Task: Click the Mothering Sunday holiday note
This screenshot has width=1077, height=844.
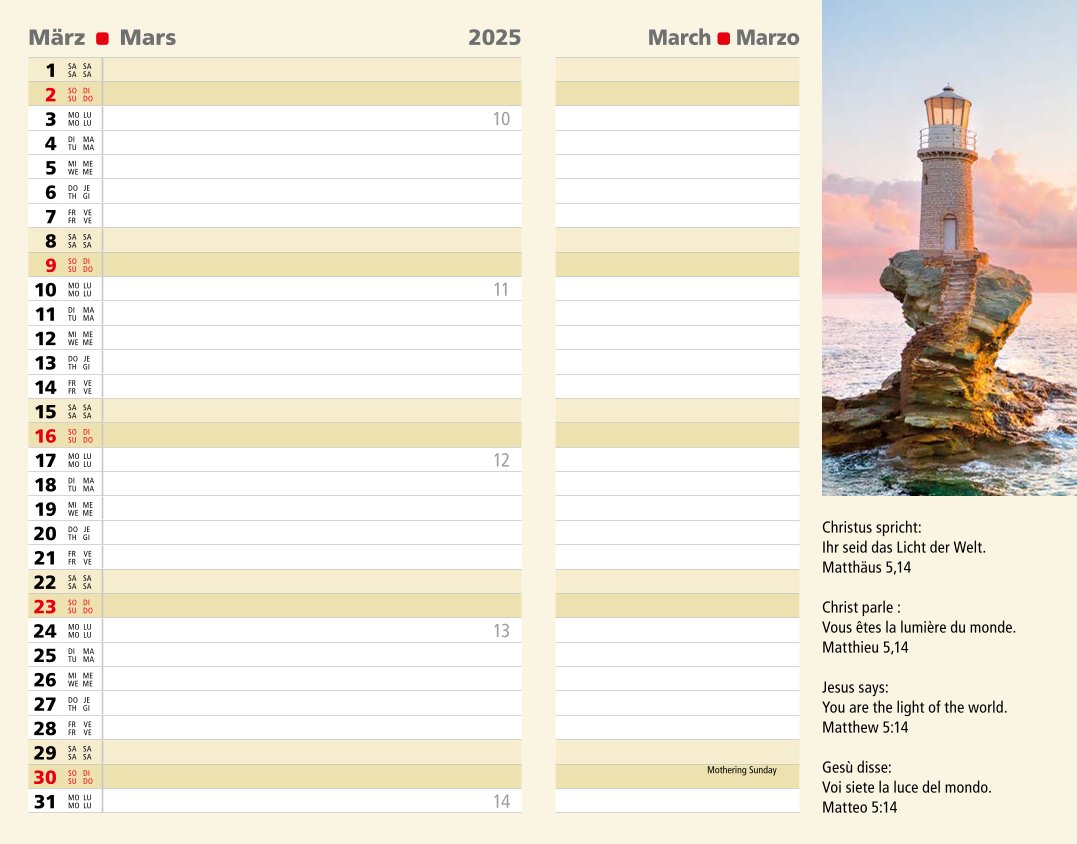Action: tap(741, 770)
